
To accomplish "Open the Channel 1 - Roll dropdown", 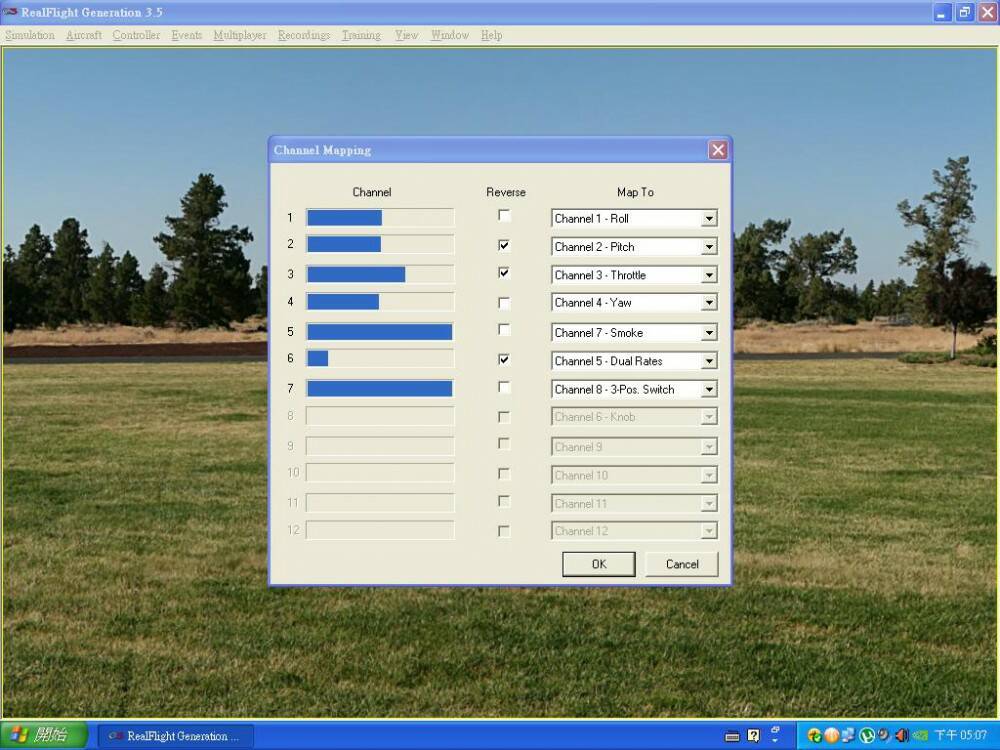I will [x=709, y=218].
